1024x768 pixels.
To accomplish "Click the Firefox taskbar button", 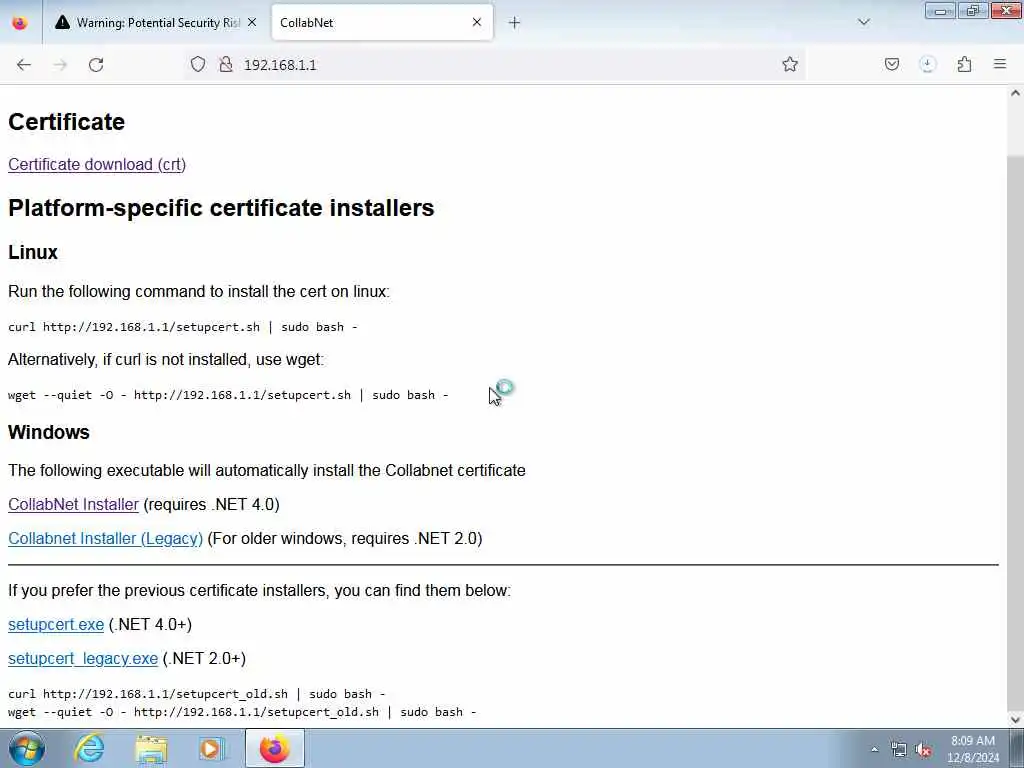I will coord(275,748).
